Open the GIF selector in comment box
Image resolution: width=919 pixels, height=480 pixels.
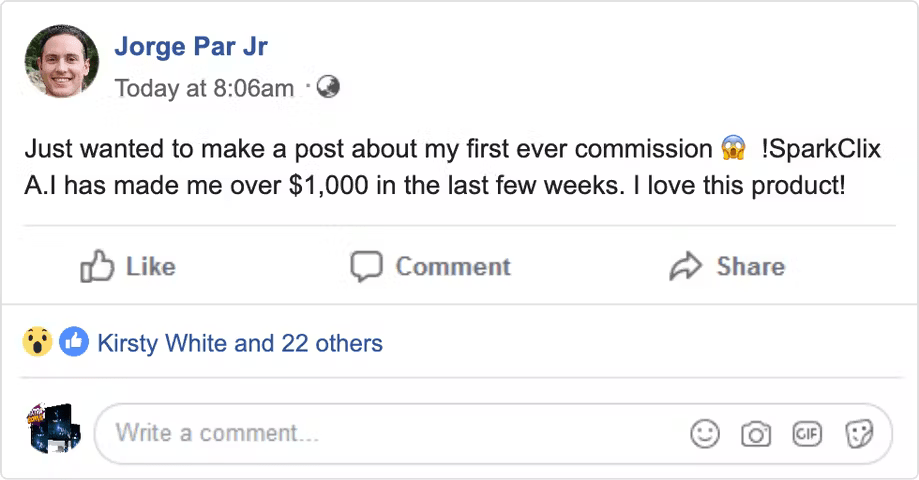pyautogui.click(x=807, y=433)
